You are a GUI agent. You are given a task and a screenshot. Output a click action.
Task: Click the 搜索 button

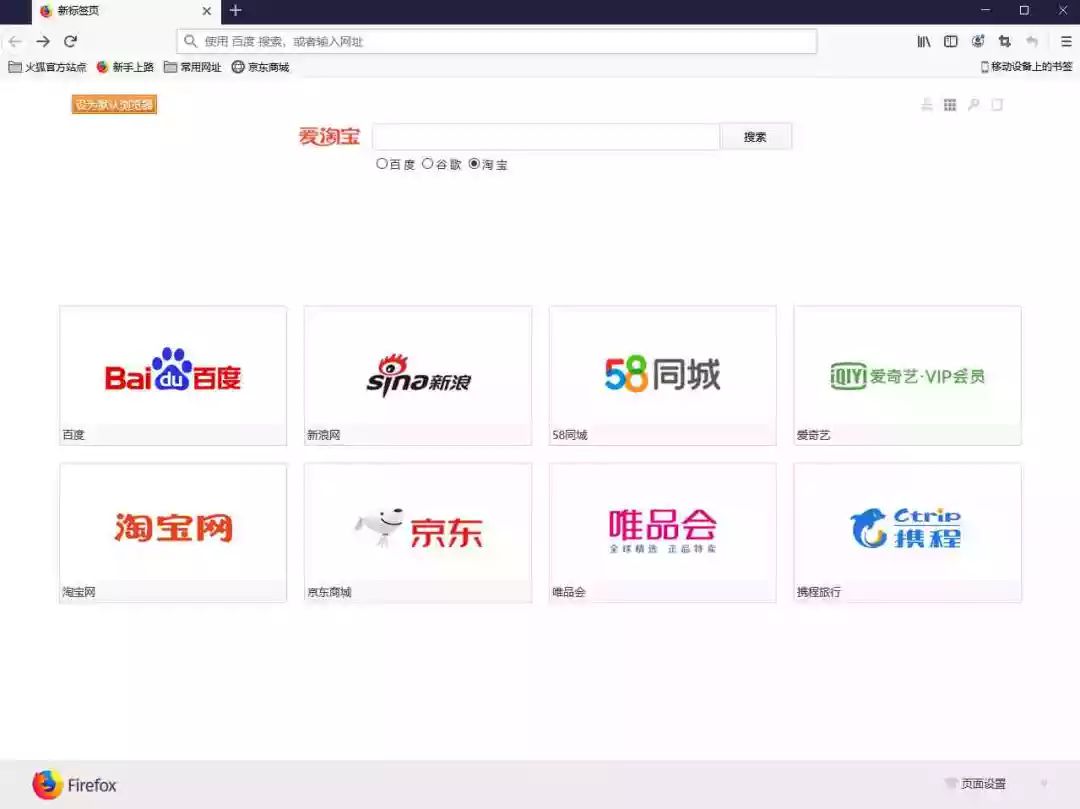756,137
